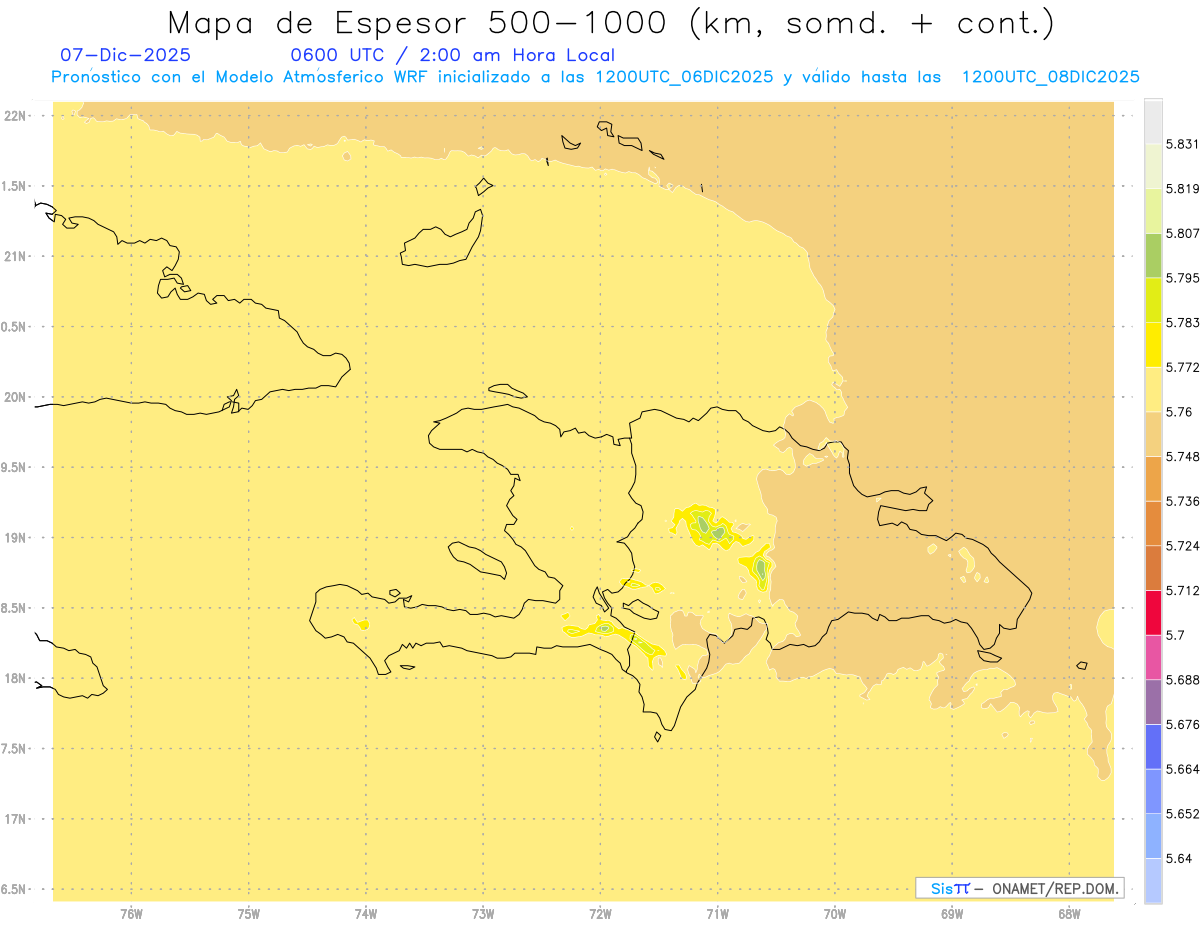Click the "73W" longitude label
Viewport: 1200px width, 927px height.
[483, 913]
